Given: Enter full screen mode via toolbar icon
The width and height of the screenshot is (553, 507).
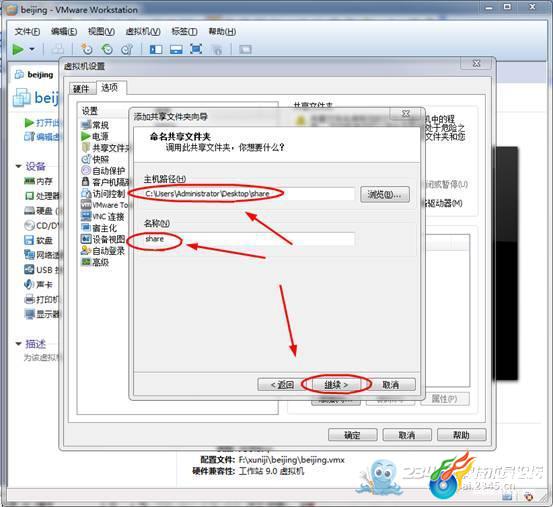Looking at the screenshot, I should click(196, 49).
